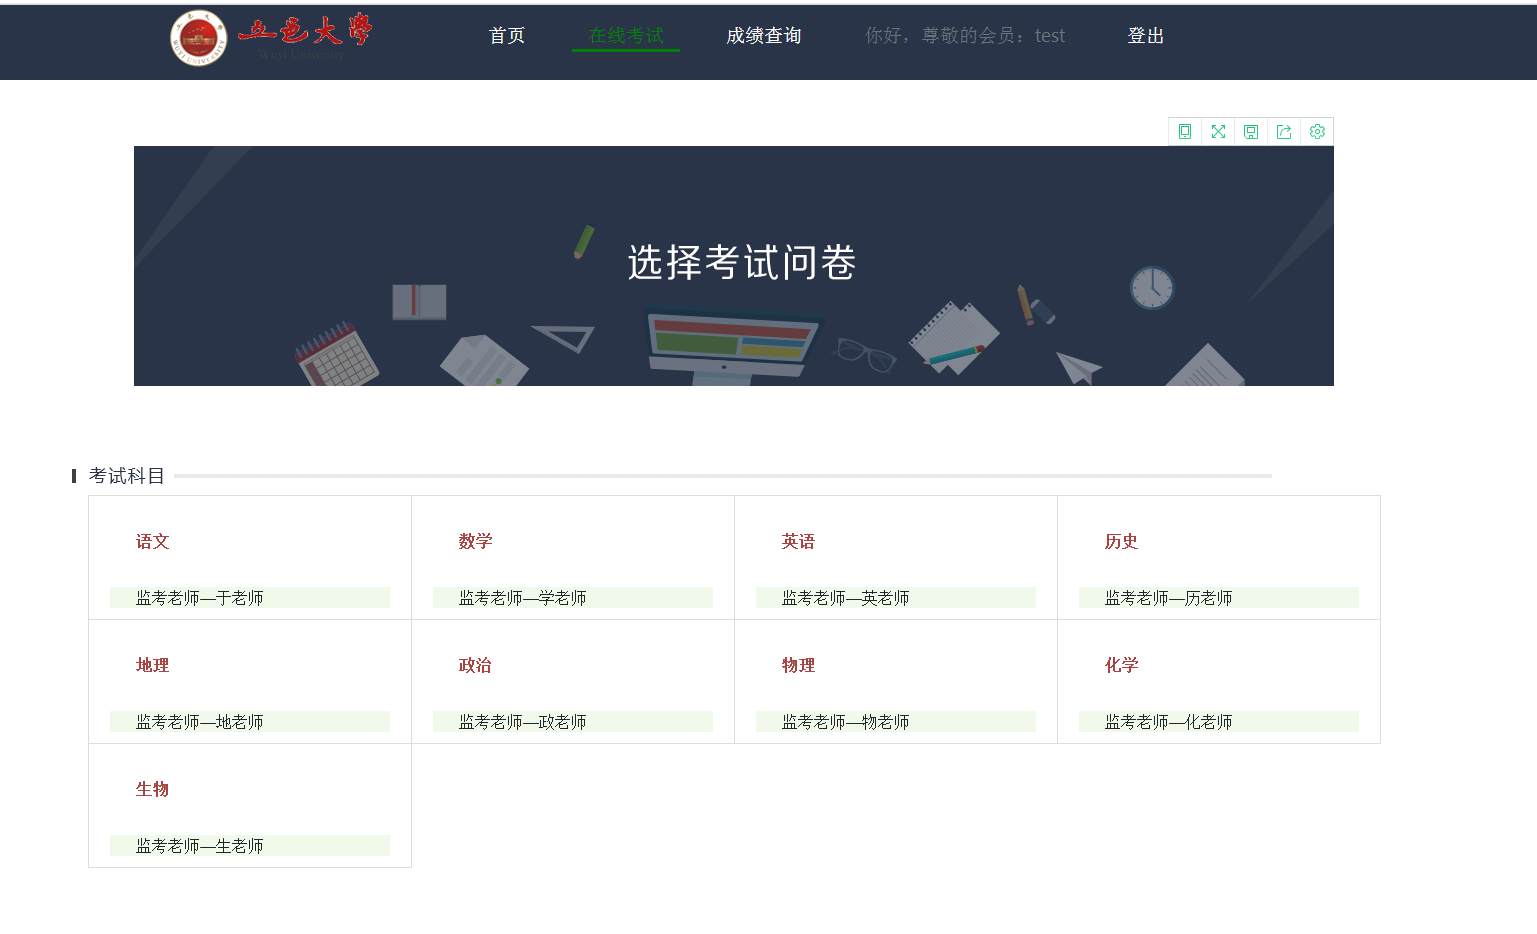Select the 地理 exam subject

[x=153, y=666]
